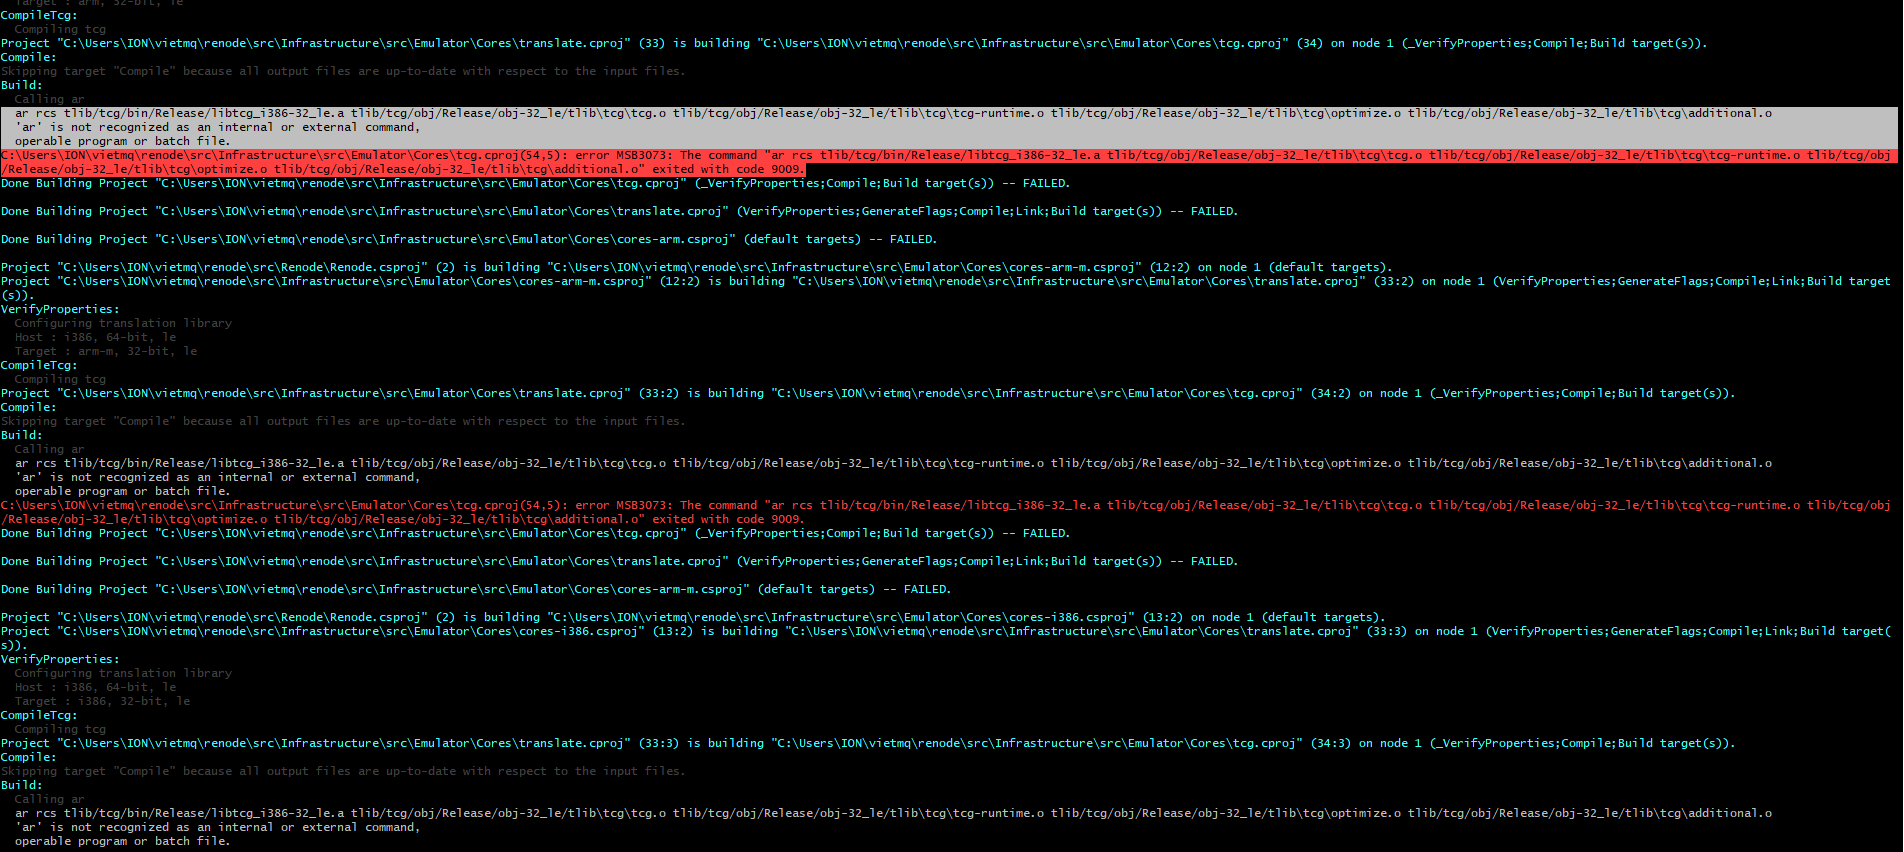Click the line building tcg.cproj (34:3)
1904x852 pixels.
(868, 743)
